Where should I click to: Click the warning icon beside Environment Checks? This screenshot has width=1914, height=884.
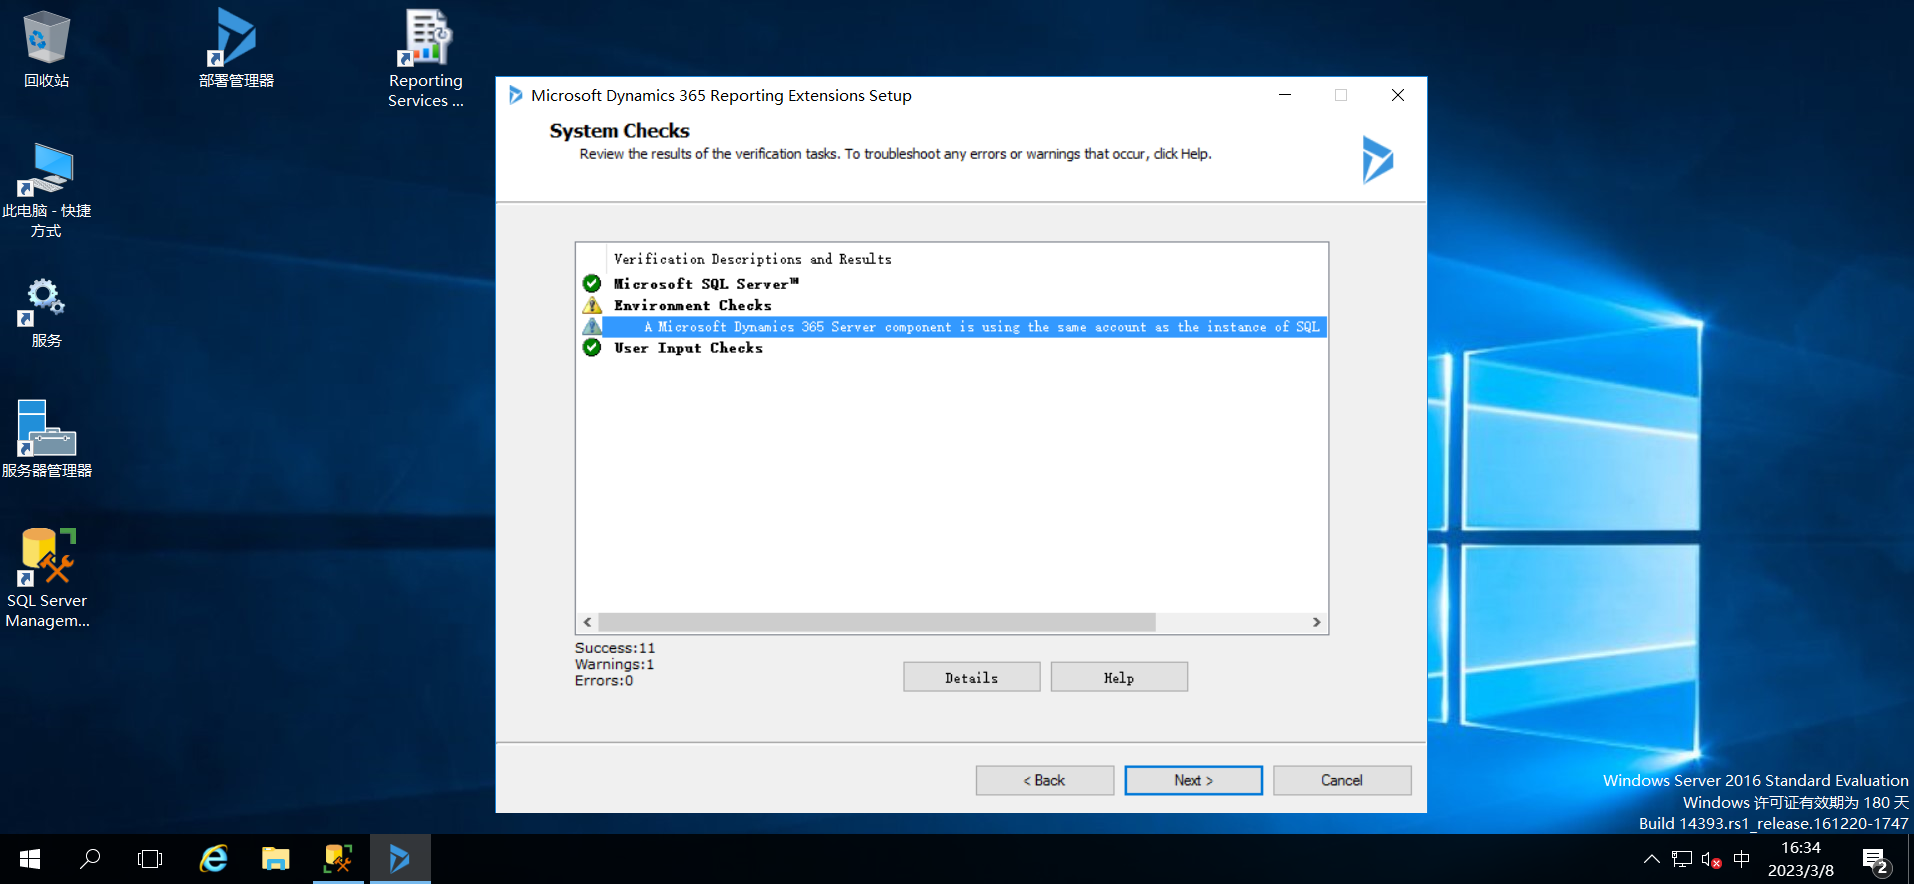(x=592, y=305)
